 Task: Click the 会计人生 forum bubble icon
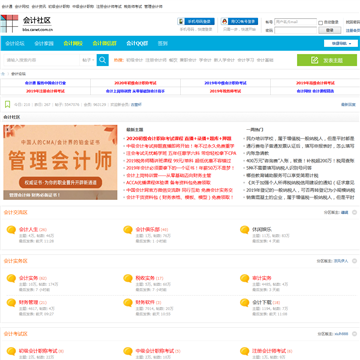pos(11,230)
